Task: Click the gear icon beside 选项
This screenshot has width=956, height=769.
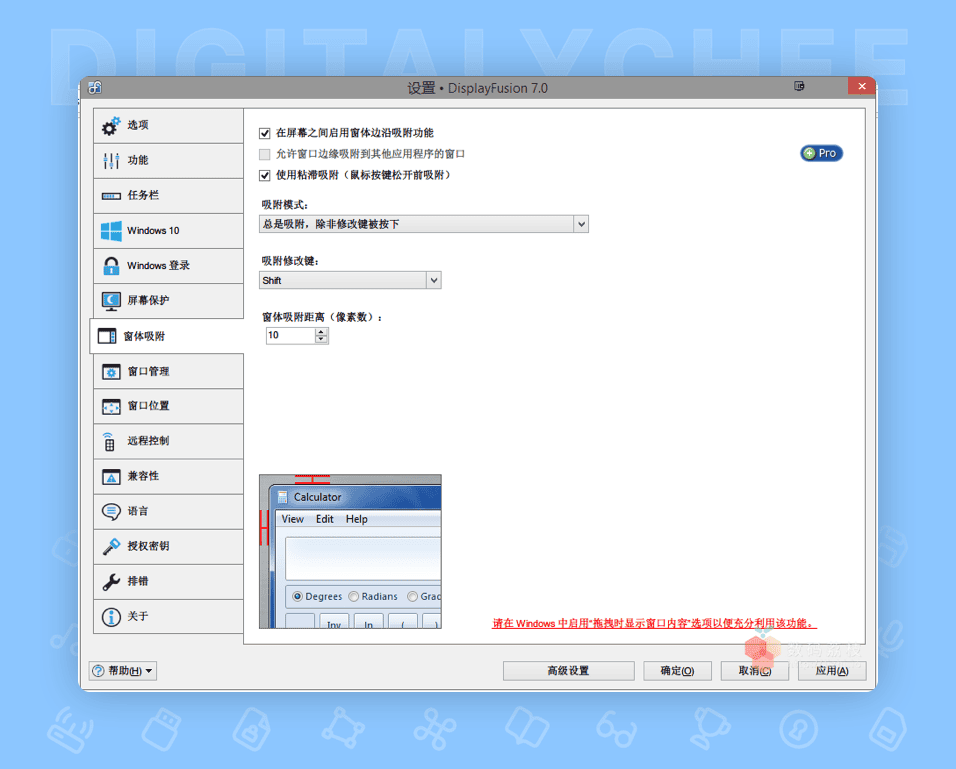Action: (x=111, y=126)
